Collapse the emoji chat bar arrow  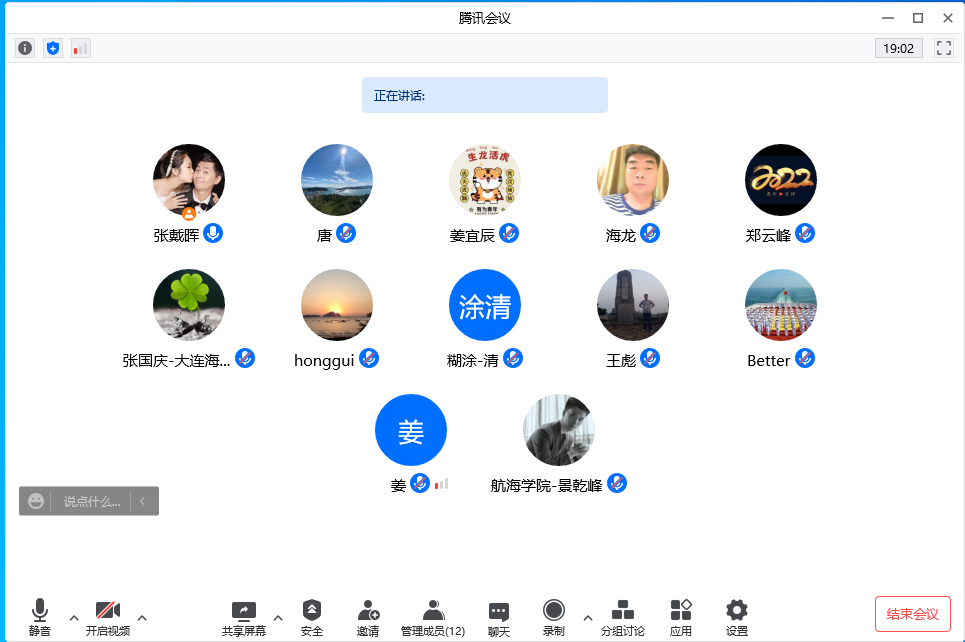[143, 501]
